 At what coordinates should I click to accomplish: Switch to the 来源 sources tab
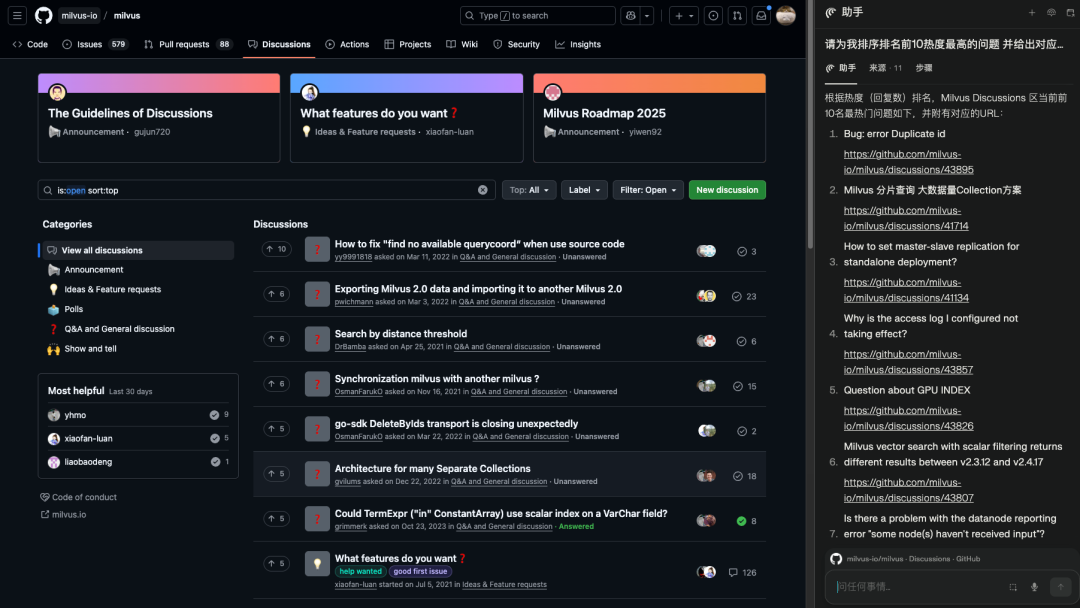885,68
